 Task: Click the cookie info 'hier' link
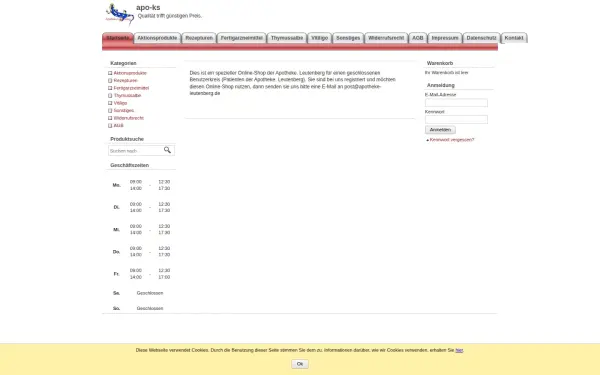coord(459,350)
